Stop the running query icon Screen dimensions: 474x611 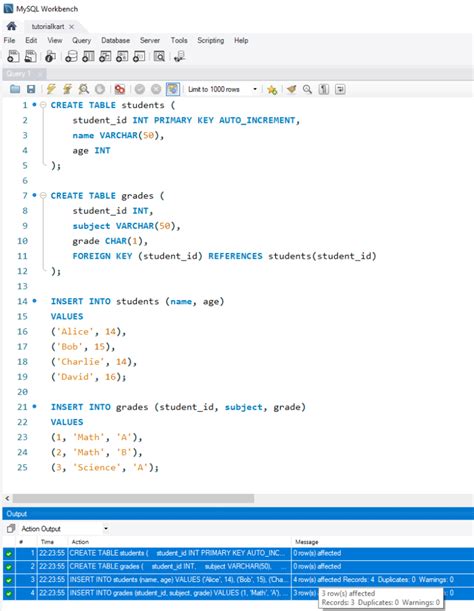100,89
